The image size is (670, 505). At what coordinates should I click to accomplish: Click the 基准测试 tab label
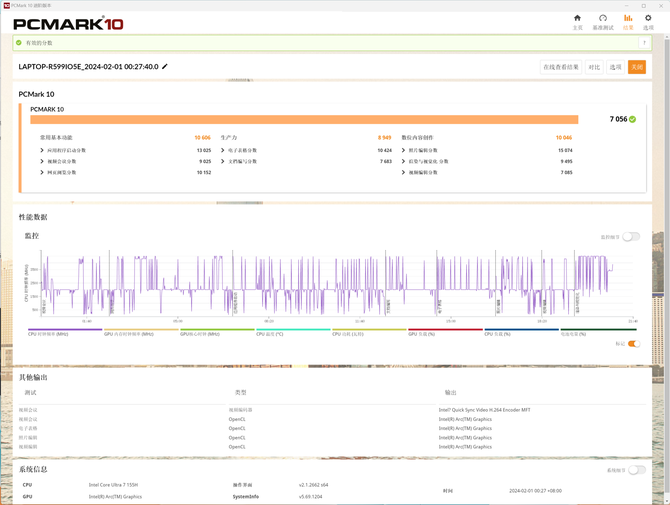pos(602,28)
